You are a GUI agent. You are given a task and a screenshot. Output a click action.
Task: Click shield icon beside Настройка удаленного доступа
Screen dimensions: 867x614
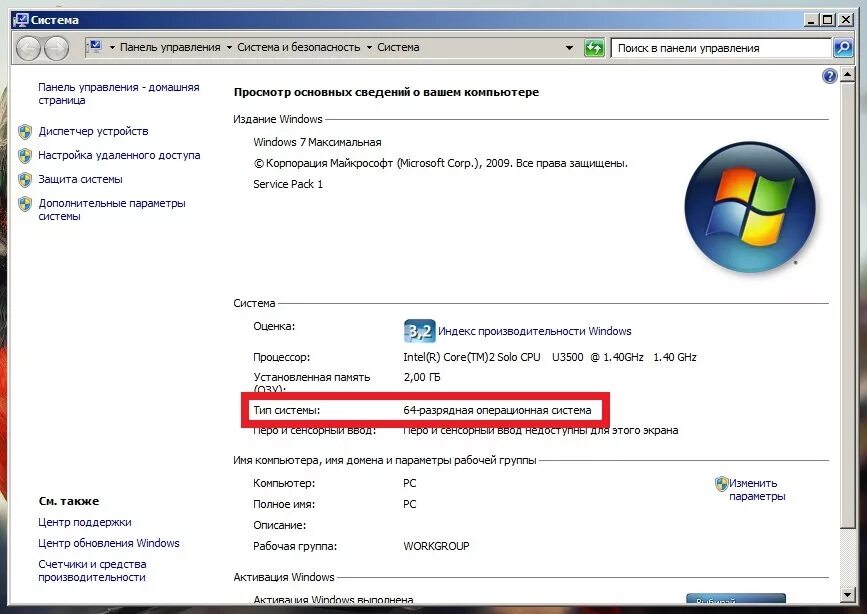click(25, 155)
